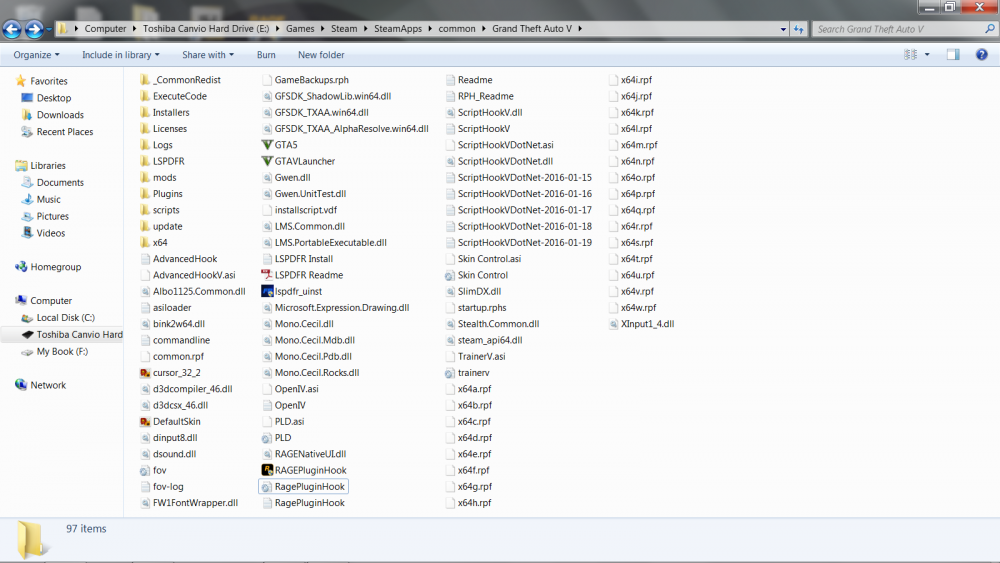The width and height of the screenshot is (1000, 563).
Task: Open the help question mark icon
Action: 982,55
